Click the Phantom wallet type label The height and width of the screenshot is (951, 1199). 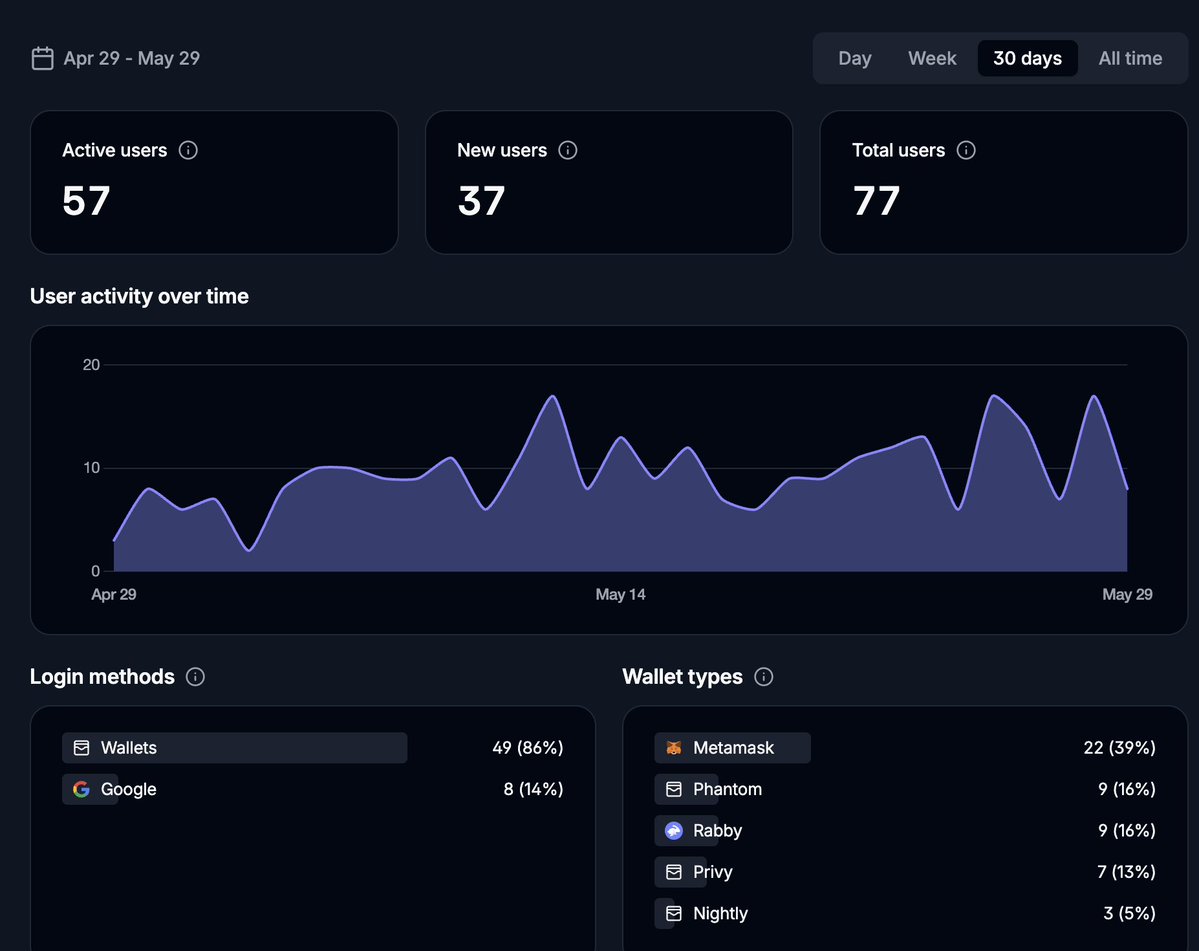727,789
